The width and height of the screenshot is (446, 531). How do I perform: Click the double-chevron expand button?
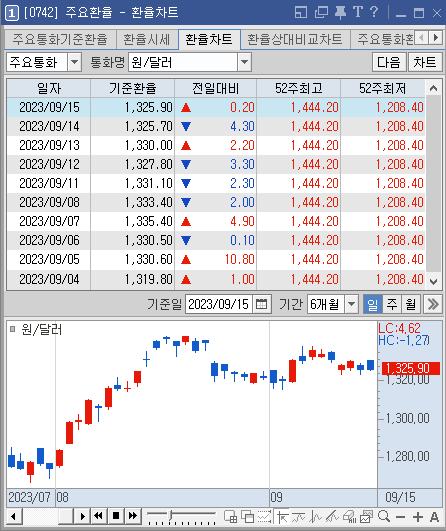[x=433, y=304]
